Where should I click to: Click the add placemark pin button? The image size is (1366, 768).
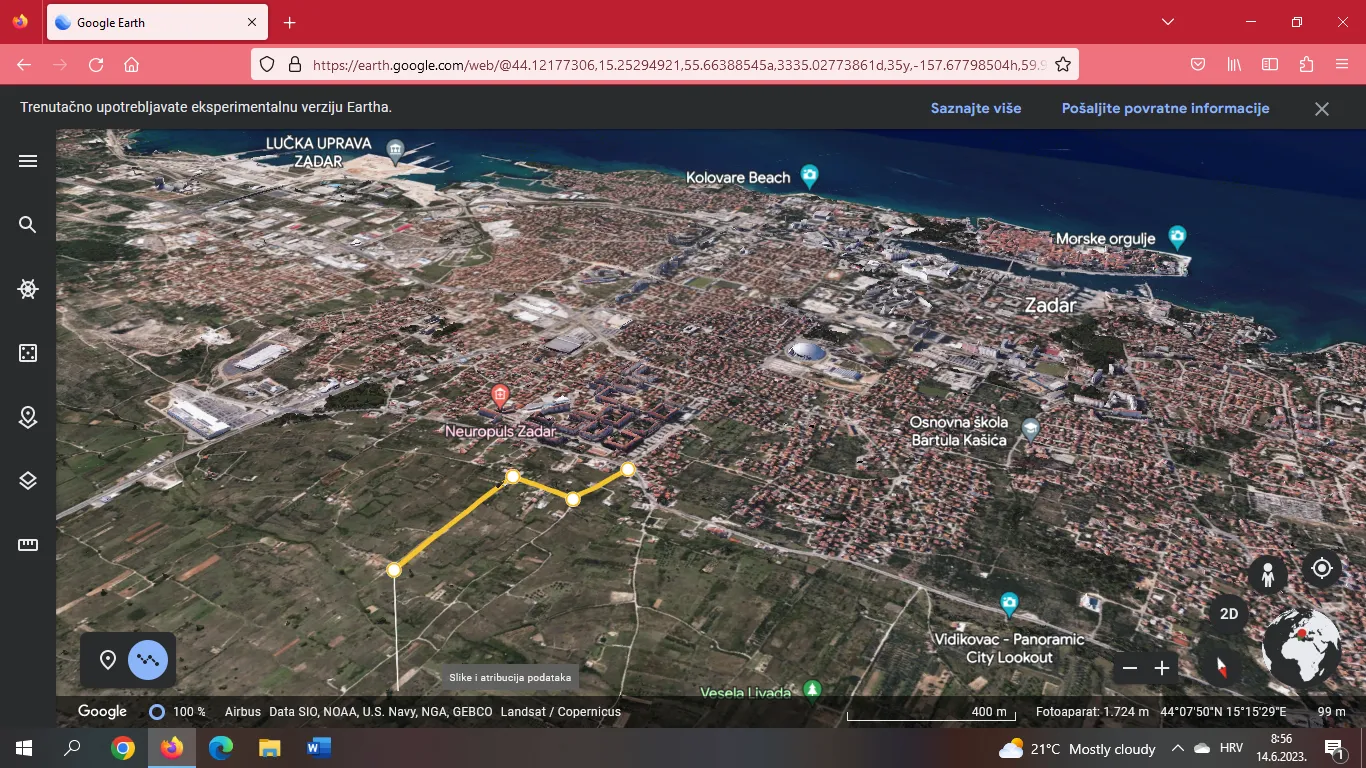click(108, 660)
